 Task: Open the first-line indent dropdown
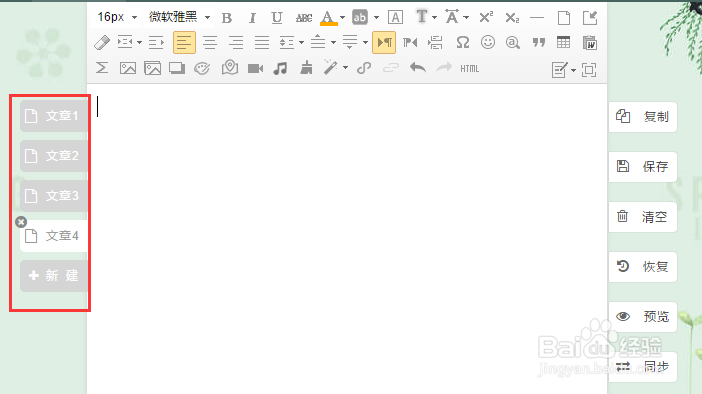coord(139,43)
